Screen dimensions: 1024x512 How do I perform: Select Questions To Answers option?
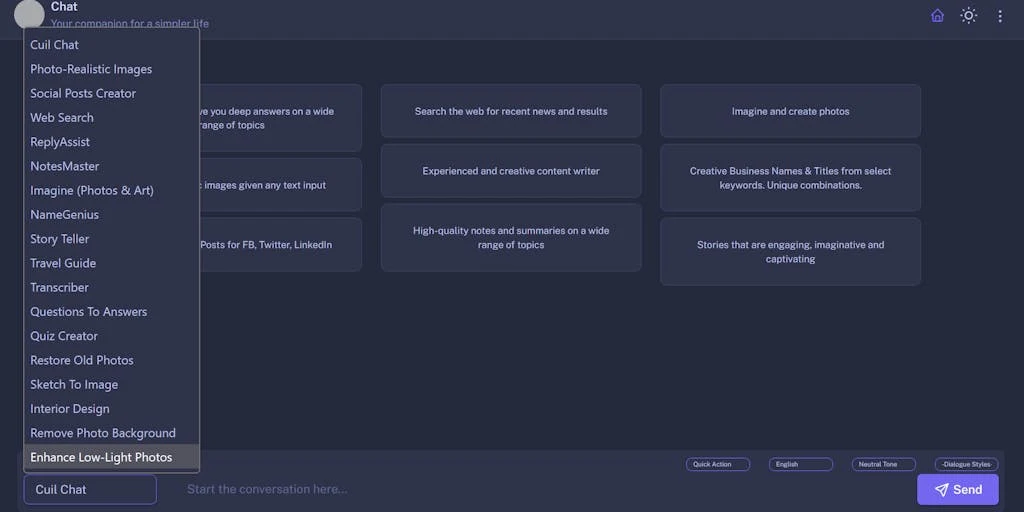[x=111, y=312]
